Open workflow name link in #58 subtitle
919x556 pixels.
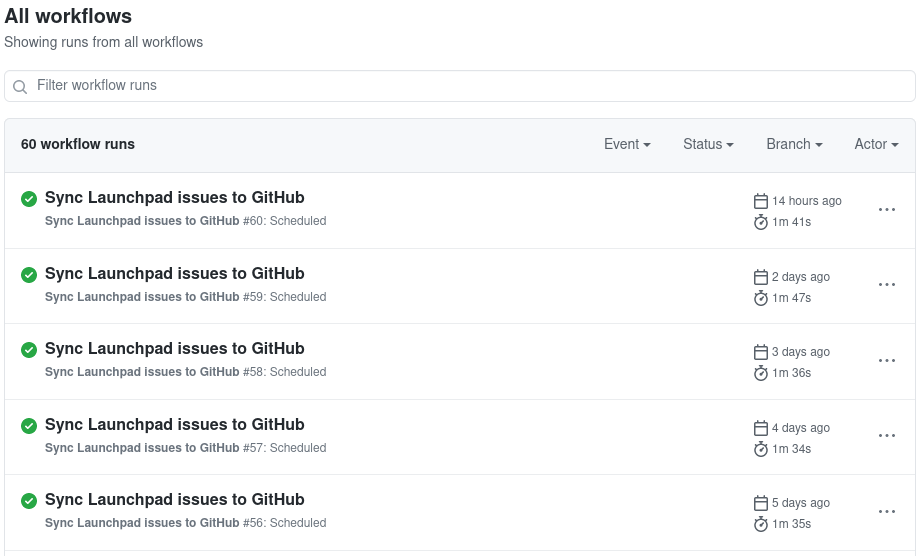tap(142, 372)
